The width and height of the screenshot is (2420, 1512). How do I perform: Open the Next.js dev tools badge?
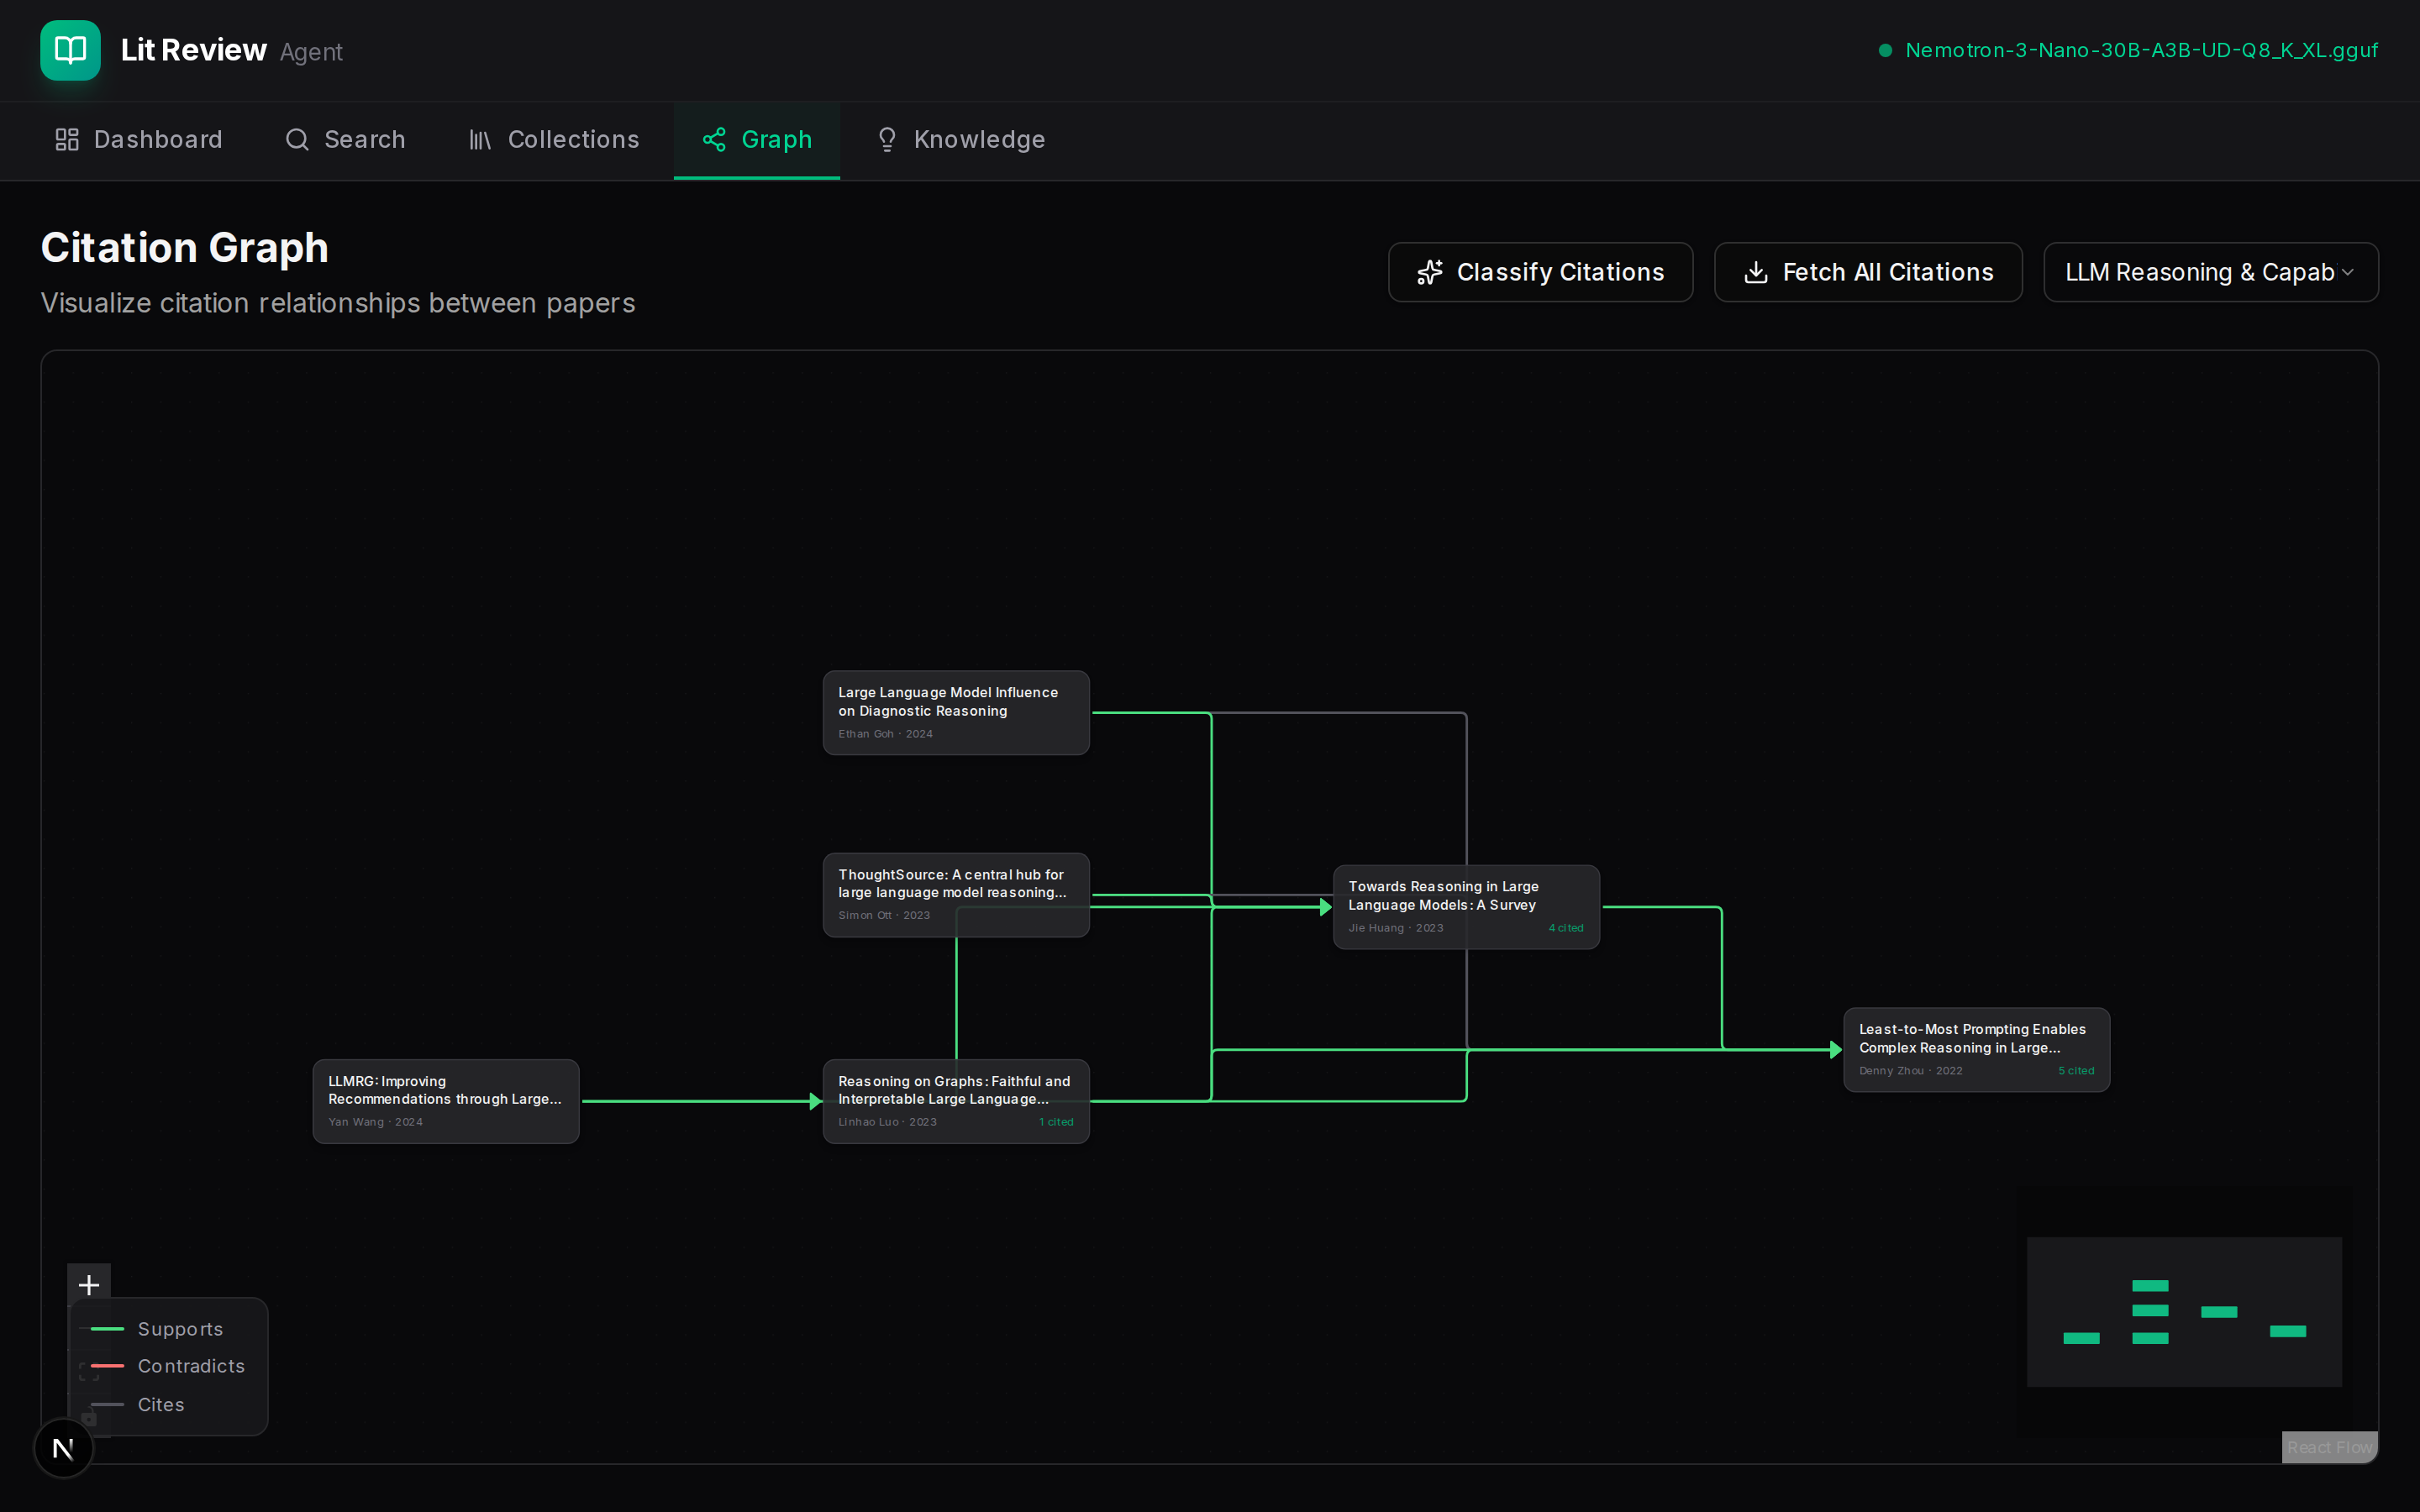[63, 1447]
